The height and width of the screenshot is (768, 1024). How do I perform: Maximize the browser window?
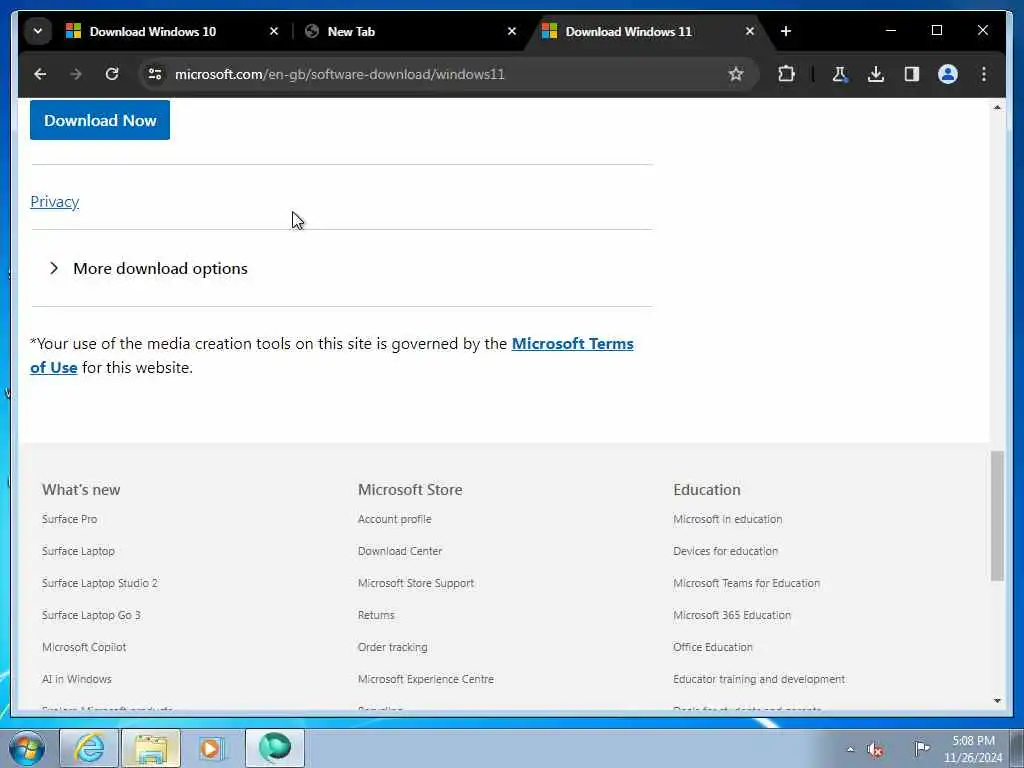936,31
